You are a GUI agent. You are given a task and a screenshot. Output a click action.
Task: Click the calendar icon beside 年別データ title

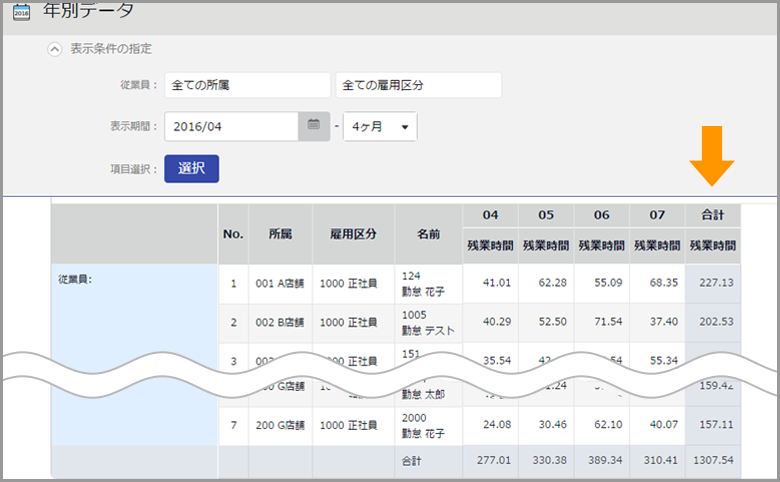coord(21,11)
